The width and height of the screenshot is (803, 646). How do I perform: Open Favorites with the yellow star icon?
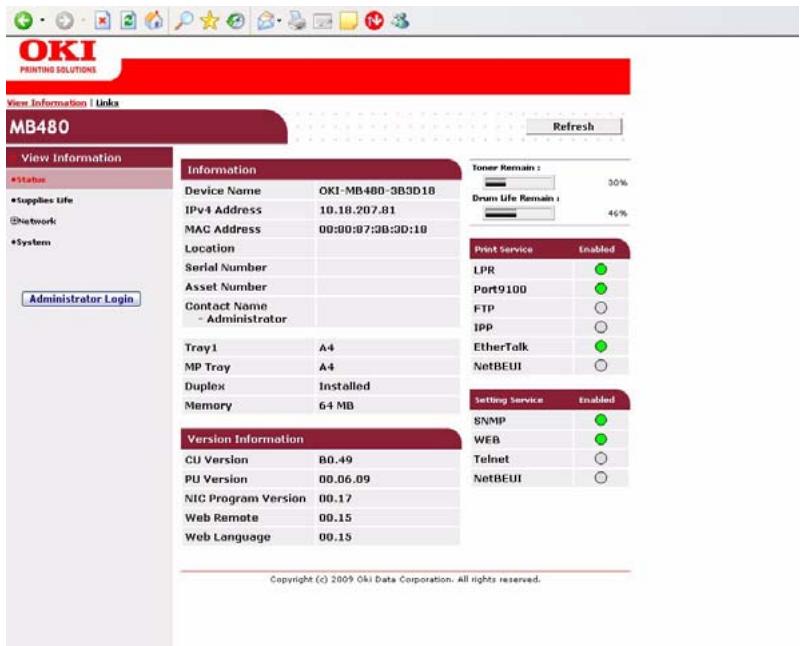209,20
